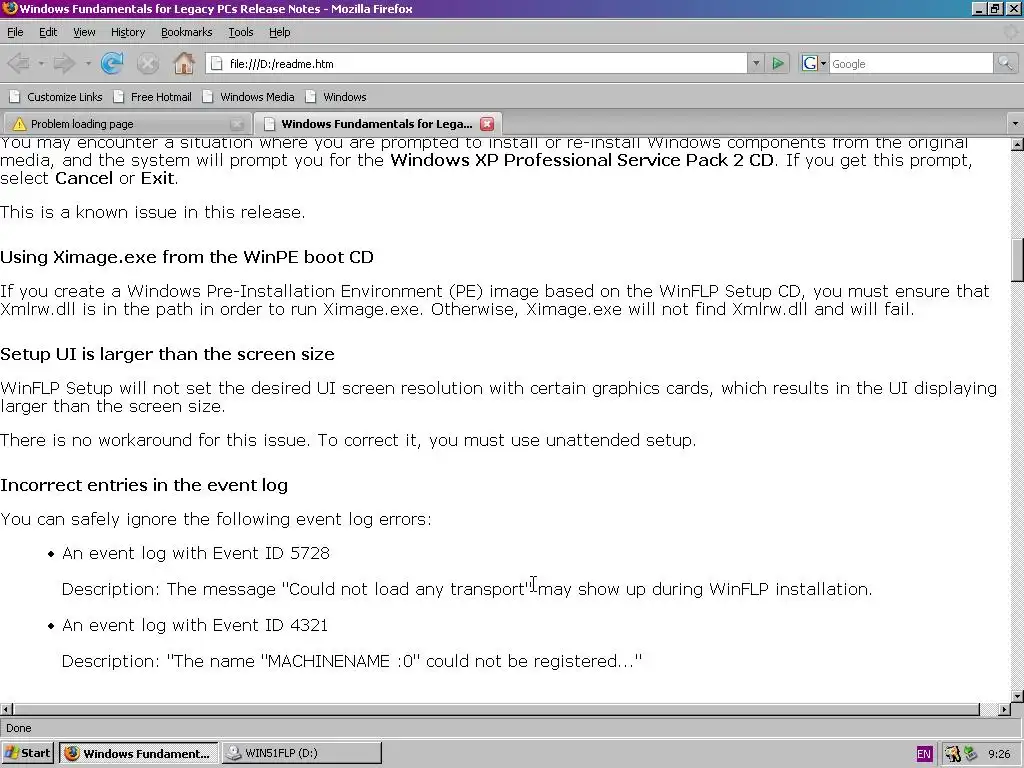This screenshot has height=768, width=1024.
Task: Click heading Using Ximage.exe from the WinPE boot CD
Action: 187,257
